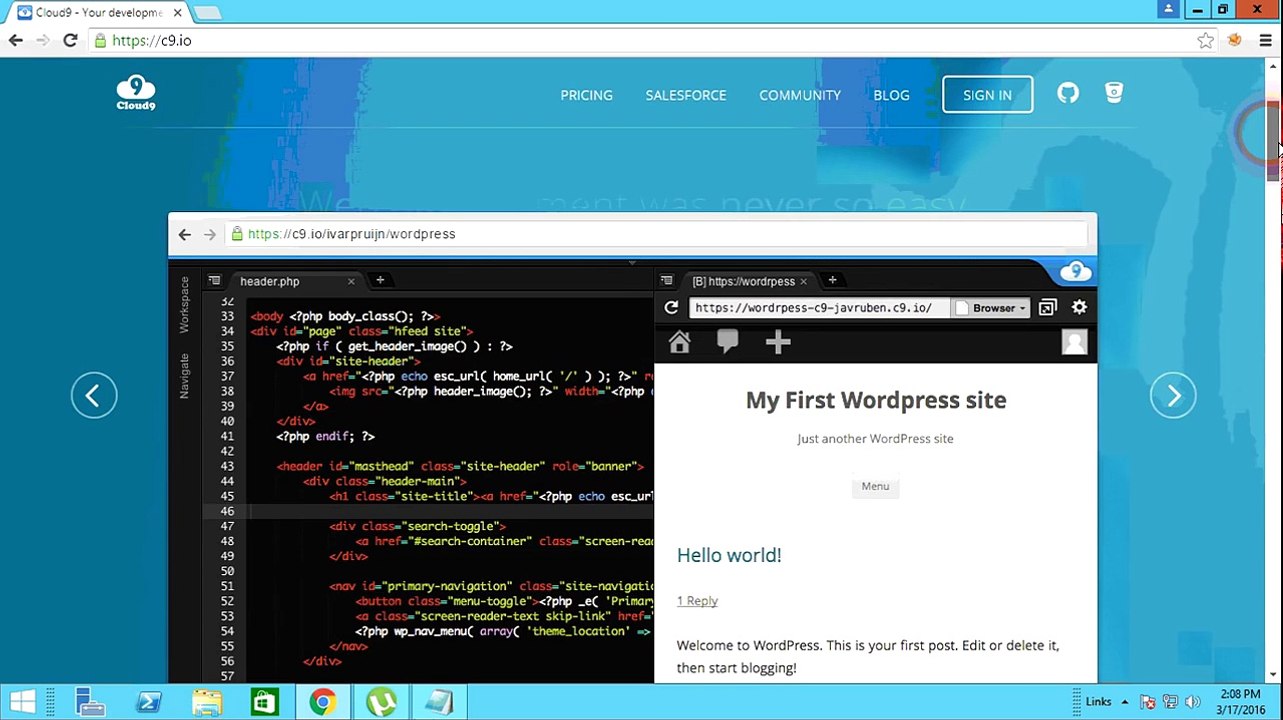
Task: Click the pane menu icon left of wordpress tab
Action: click(667, 281)
